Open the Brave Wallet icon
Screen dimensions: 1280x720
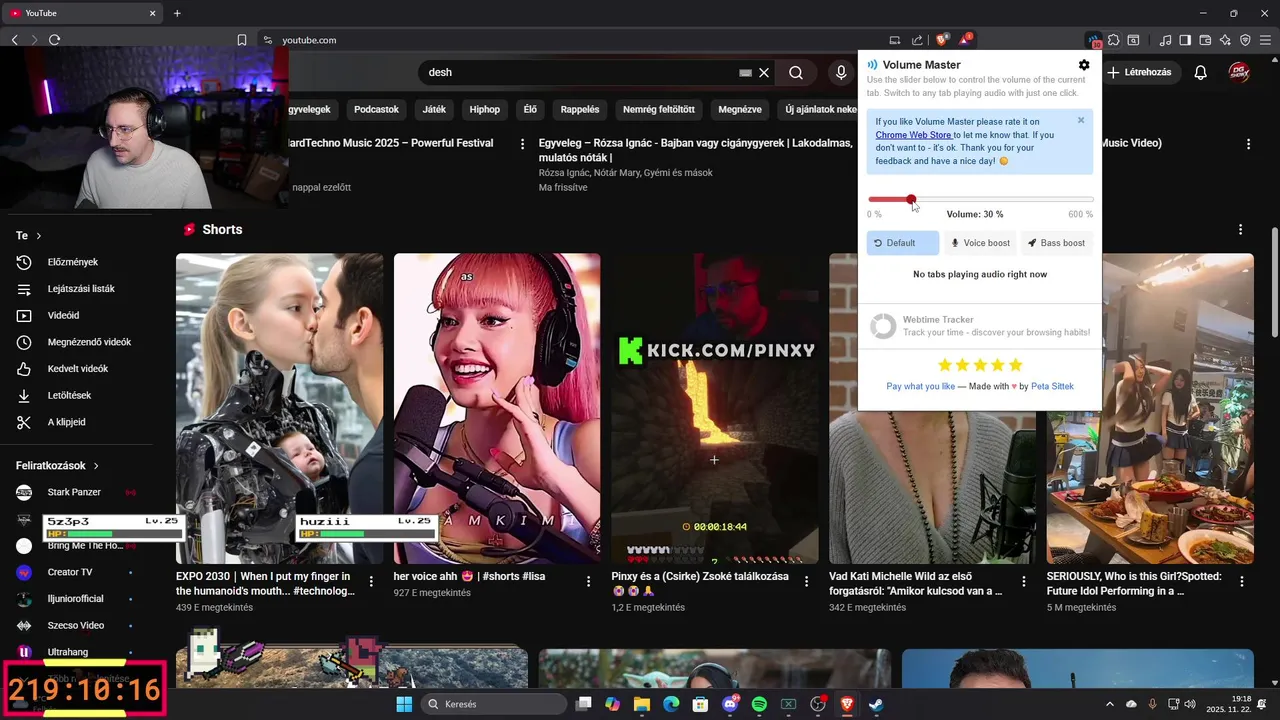(x=1205, y=40)
